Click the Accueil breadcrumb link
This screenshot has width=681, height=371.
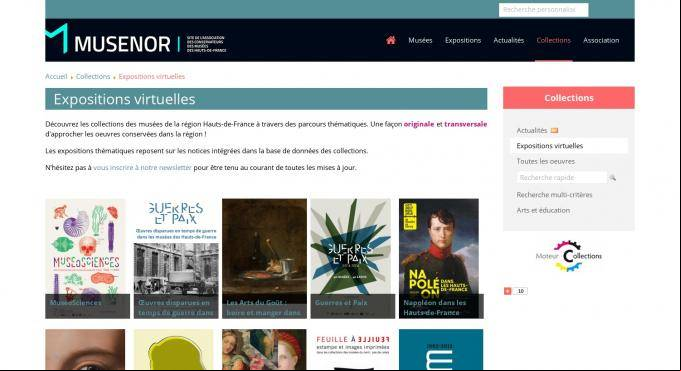[56, 76]
